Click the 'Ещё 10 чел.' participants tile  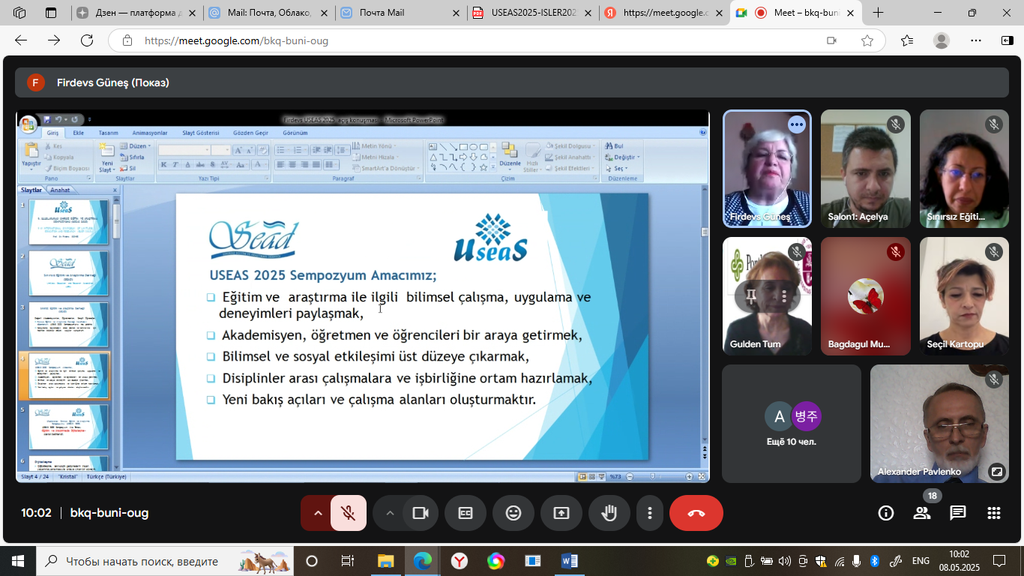pyautogui.click(x=791, y=422)
